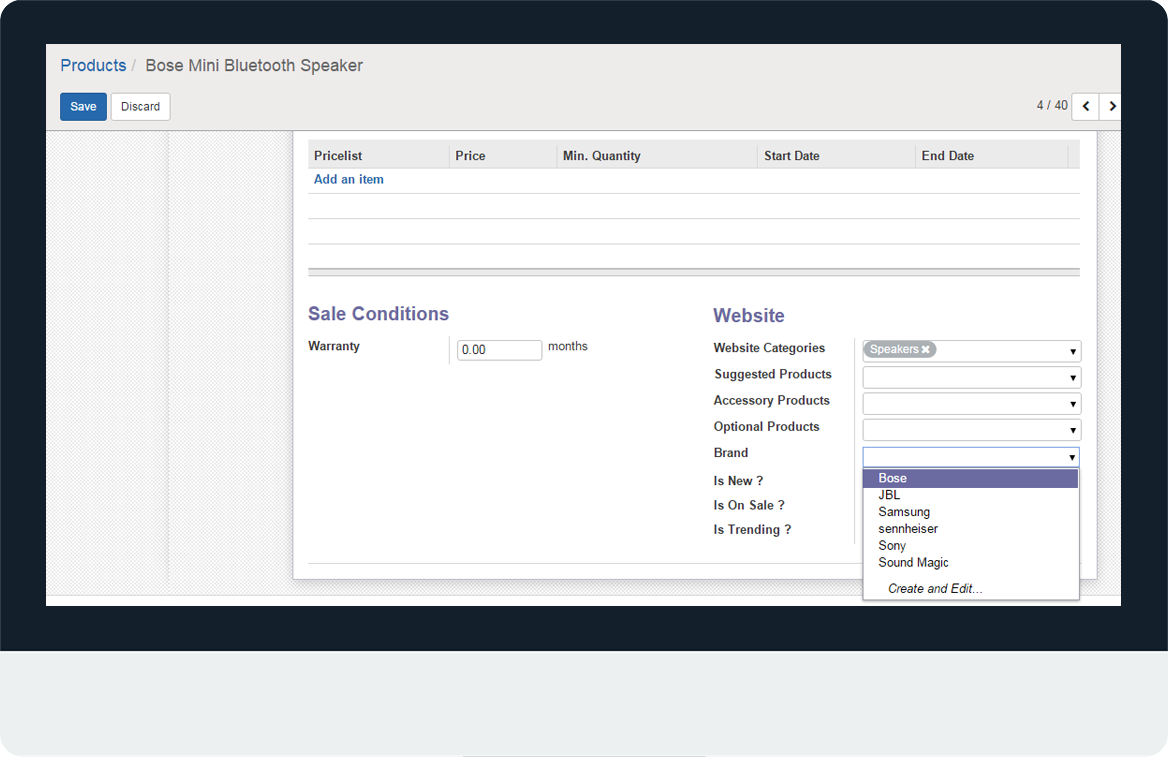This screenshot has height=757, width=1168.
Task: Save the product form
Action: [x=83, y=107]
